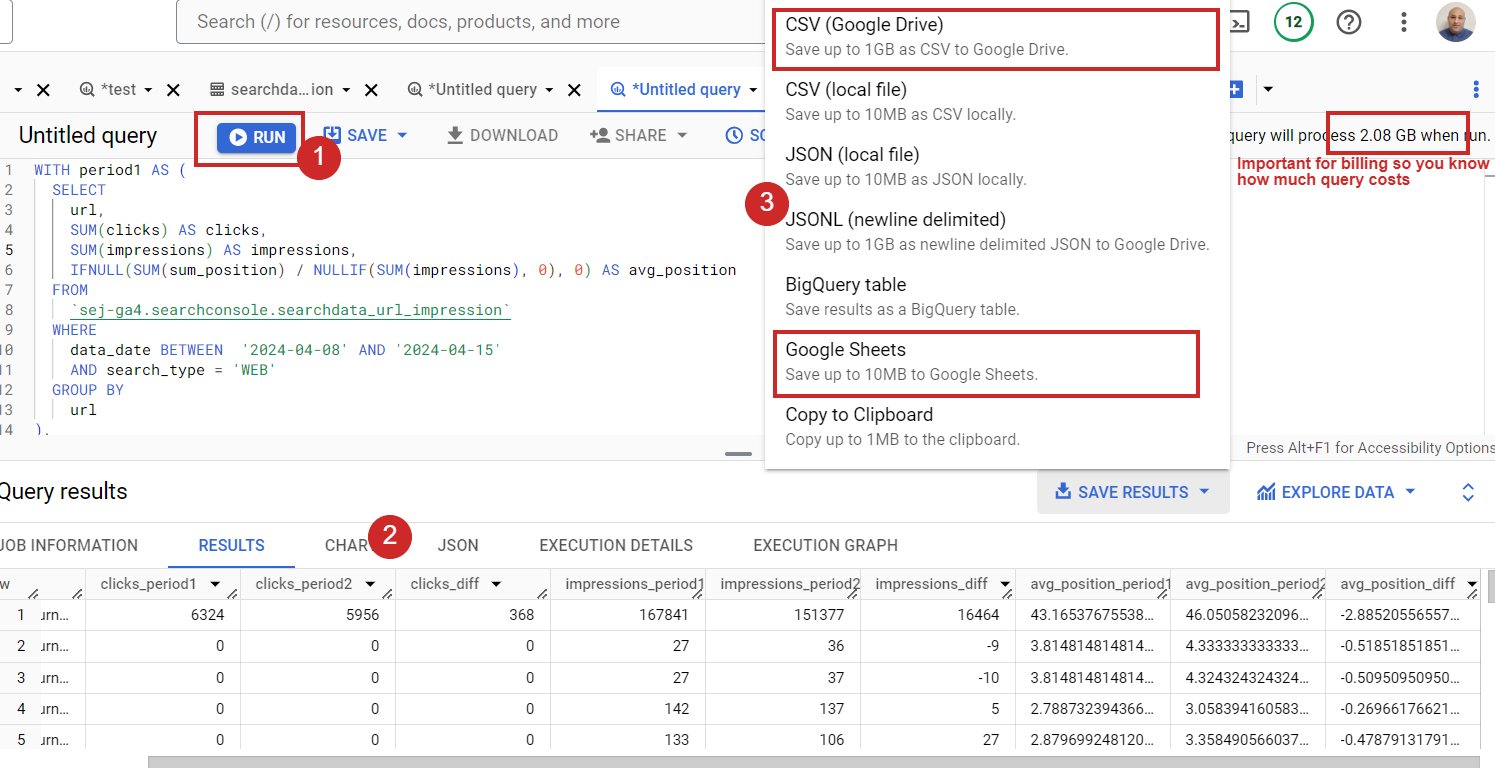Screen dimensions: 1495x769
Task: Click your profile avatar
Action: tap(1456, 21)
